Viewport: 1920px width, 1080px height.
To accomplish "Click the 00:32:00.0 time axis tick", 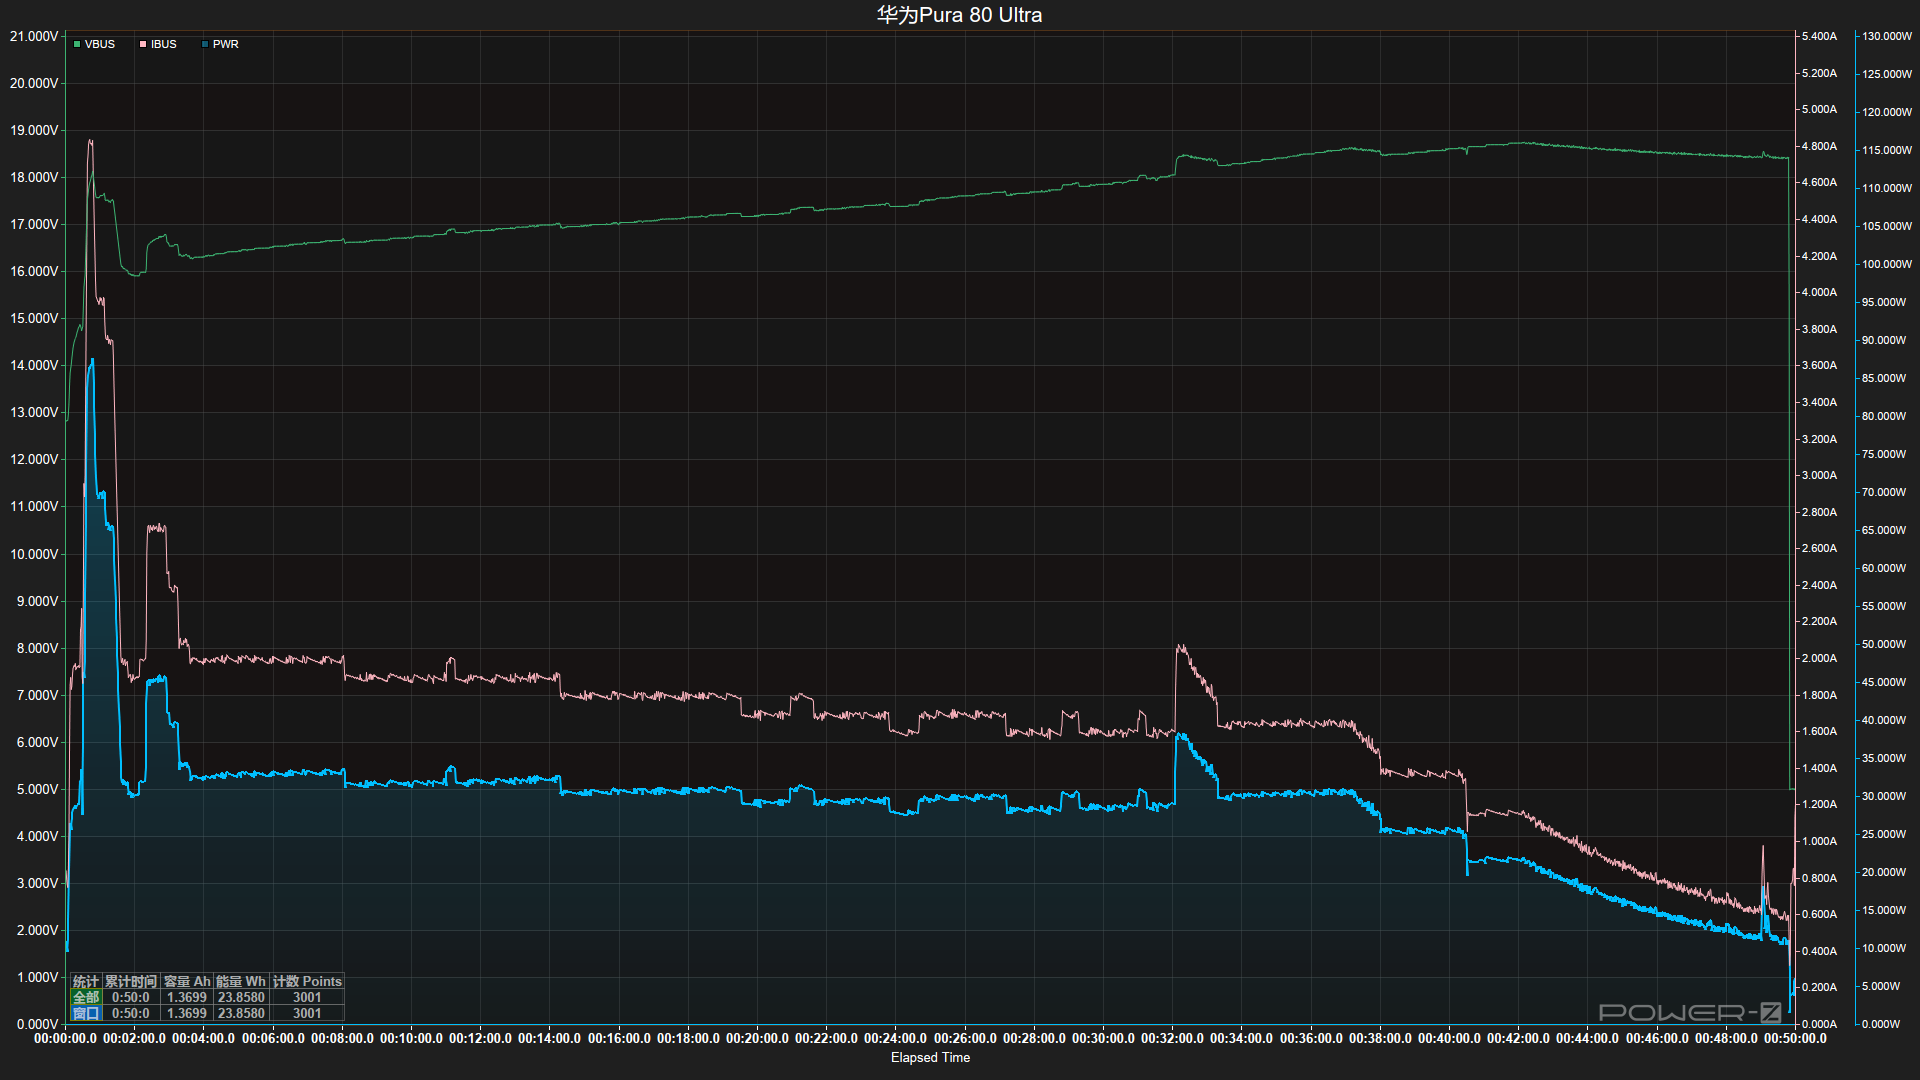I will 1172,1038.
